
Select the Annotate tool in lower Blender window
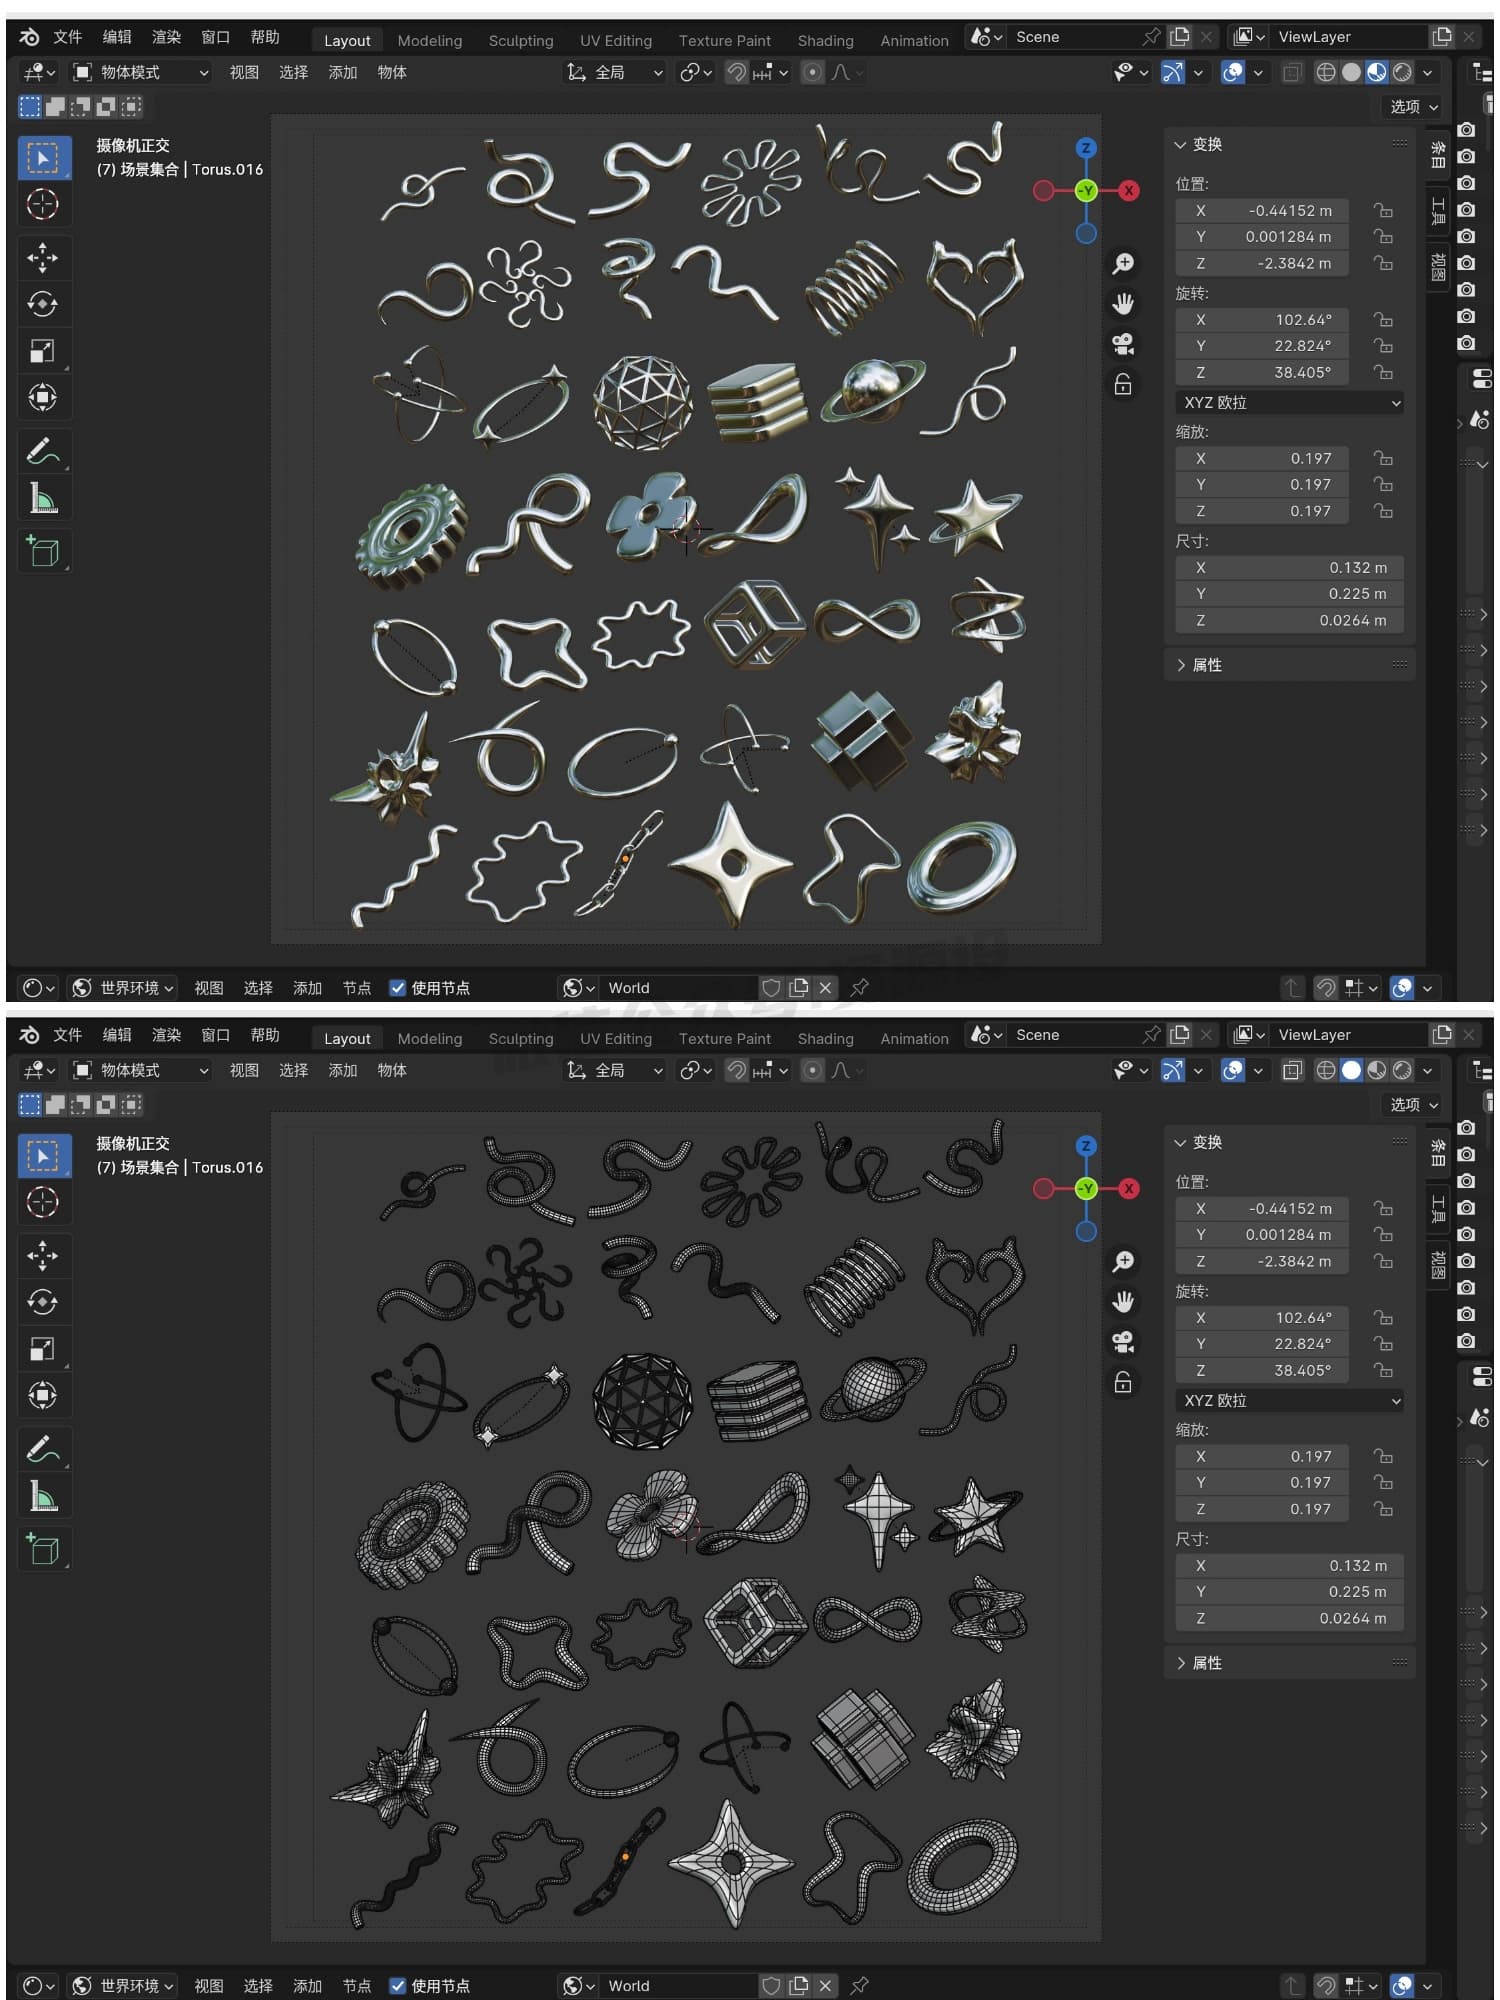coord(43,1450)
